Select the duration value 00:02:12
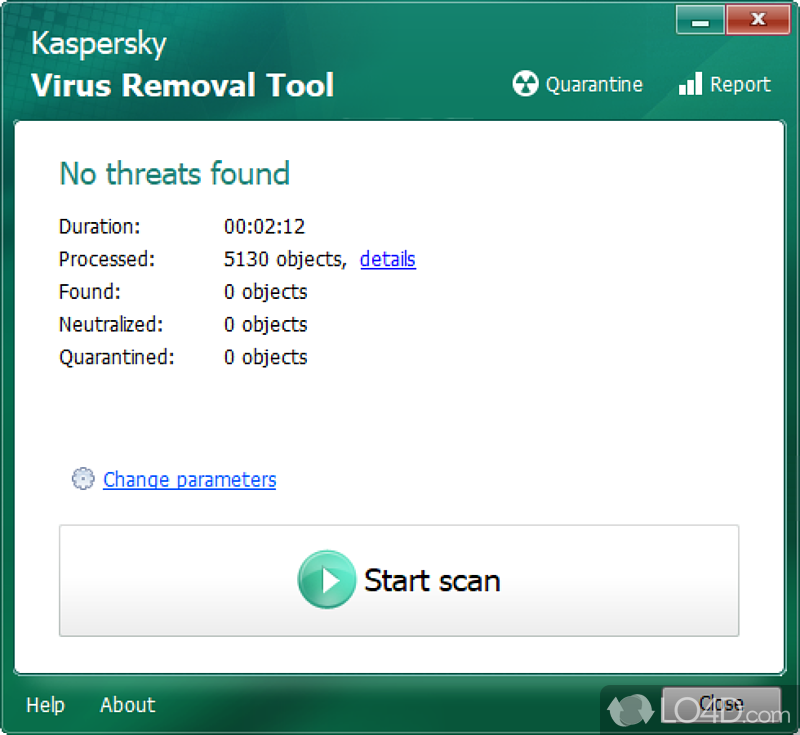This screenshot has width=800, height=735. pos(264,226)
